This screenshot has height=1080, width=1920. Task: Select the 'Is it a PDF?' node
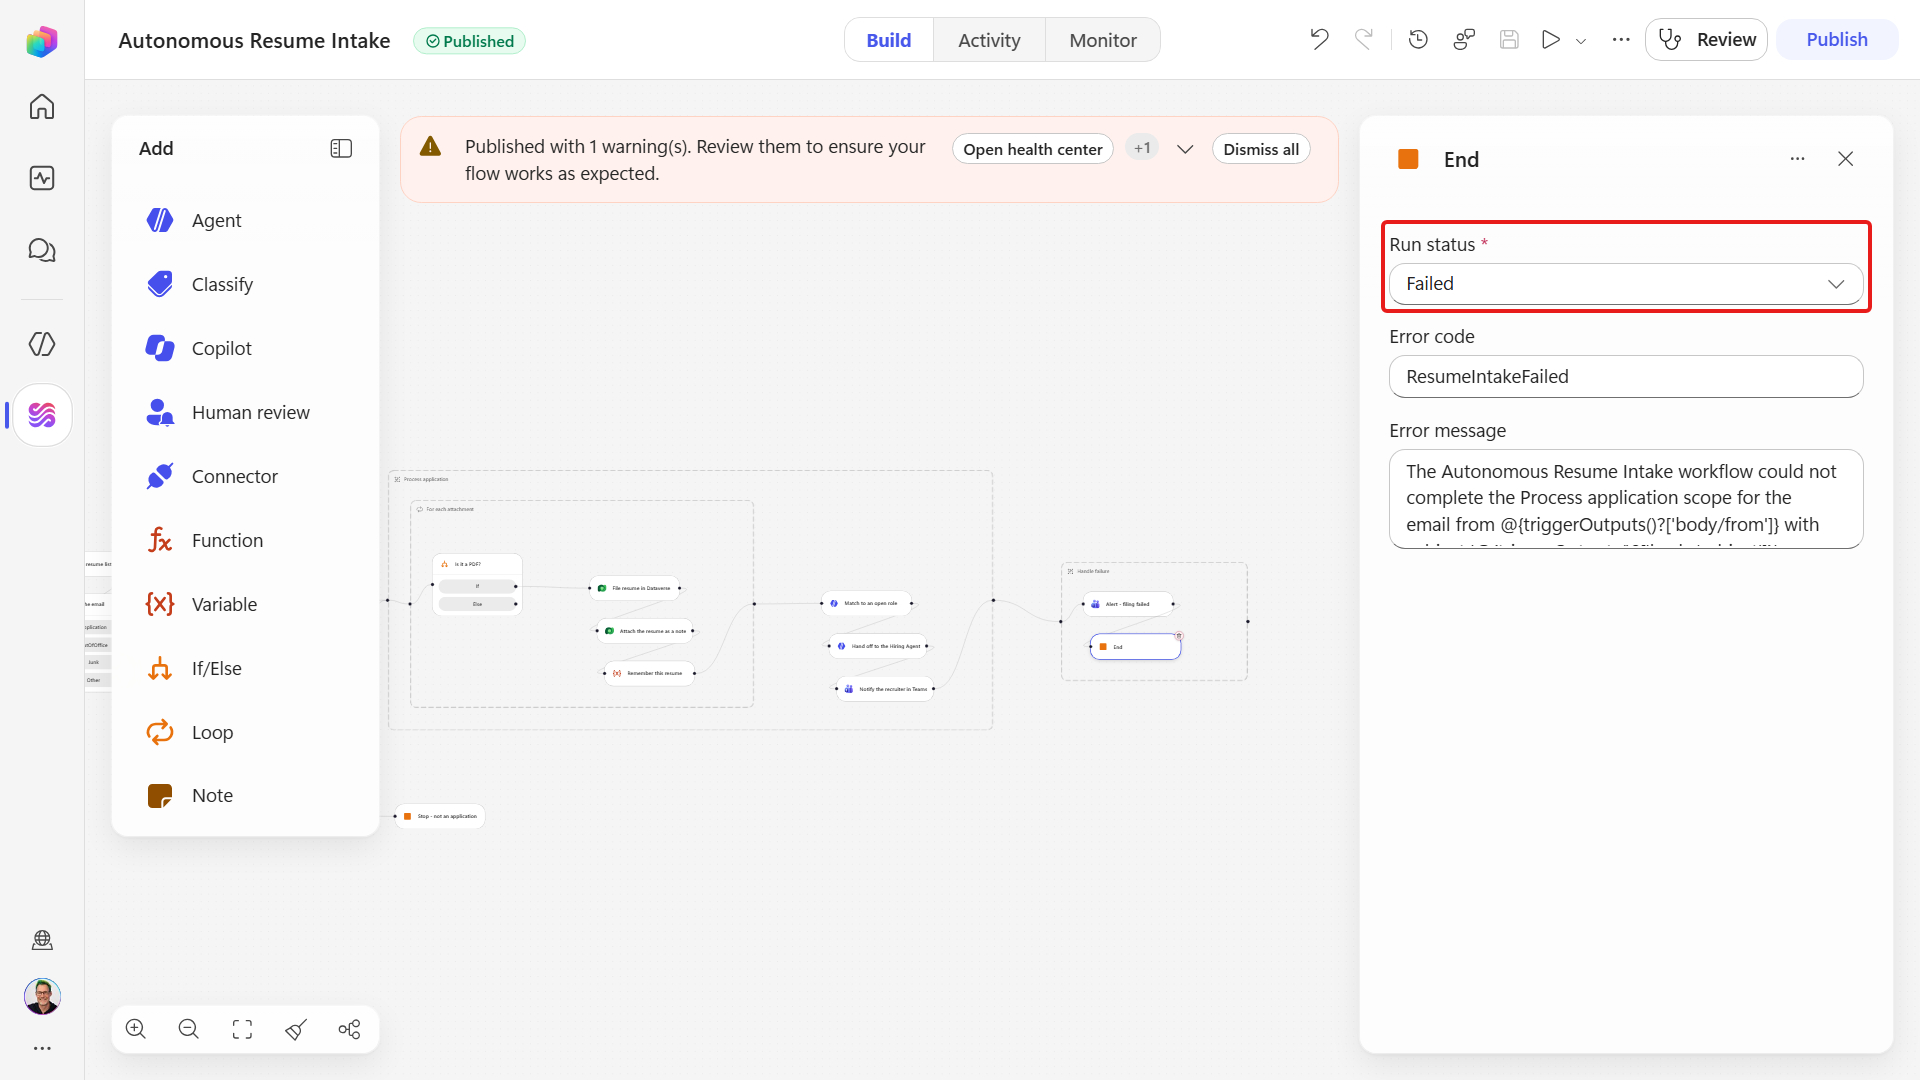click(477, 564)
